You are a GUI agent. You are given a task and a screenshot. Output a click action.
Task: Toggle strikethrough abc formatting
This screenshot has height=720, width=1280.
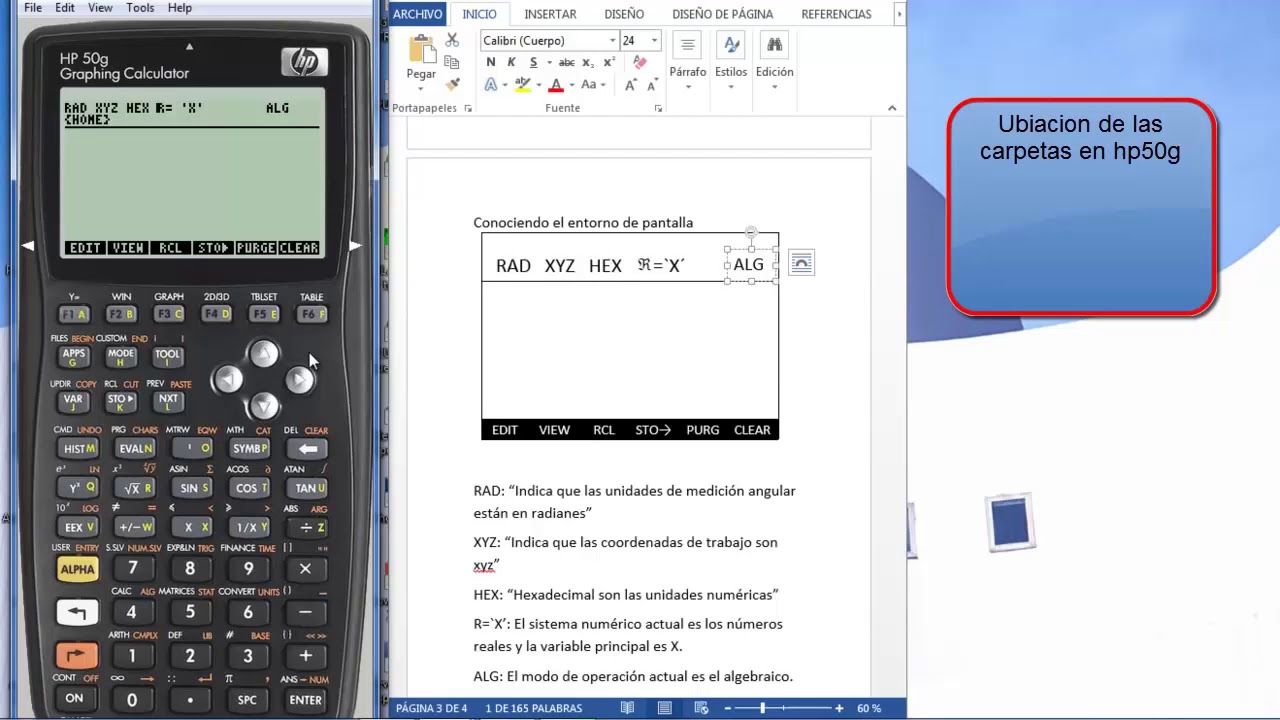tap(566, 62)
